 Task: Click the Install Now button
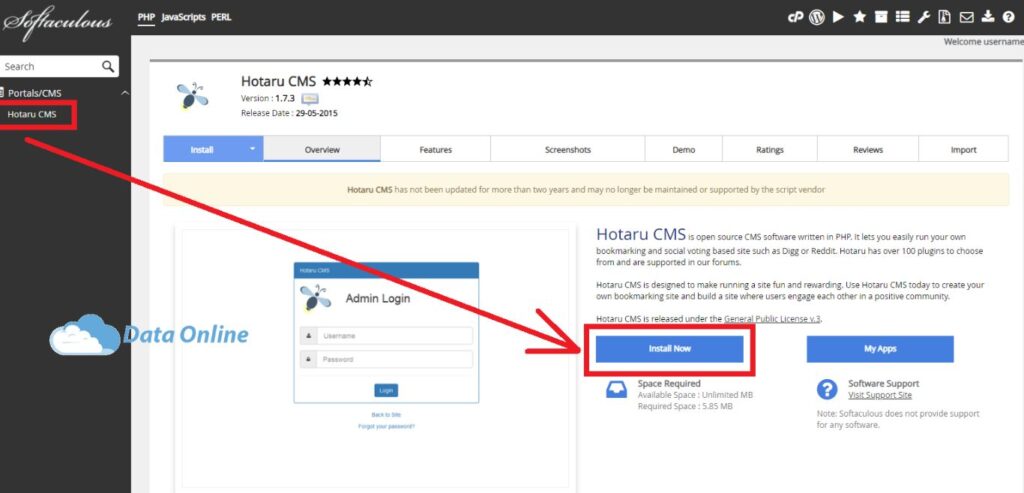click(x=669, y=349)
